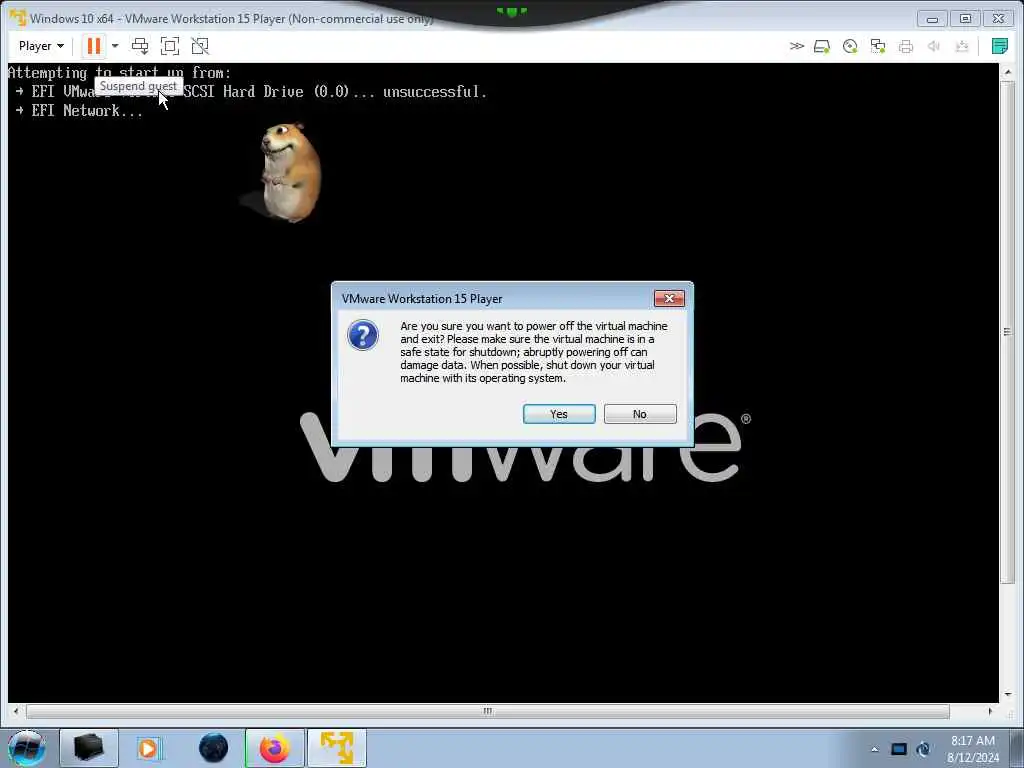The height and width of the screenshot is (768, 1024).
Task: Click the sound card device icon
Action: pos(934,46)
